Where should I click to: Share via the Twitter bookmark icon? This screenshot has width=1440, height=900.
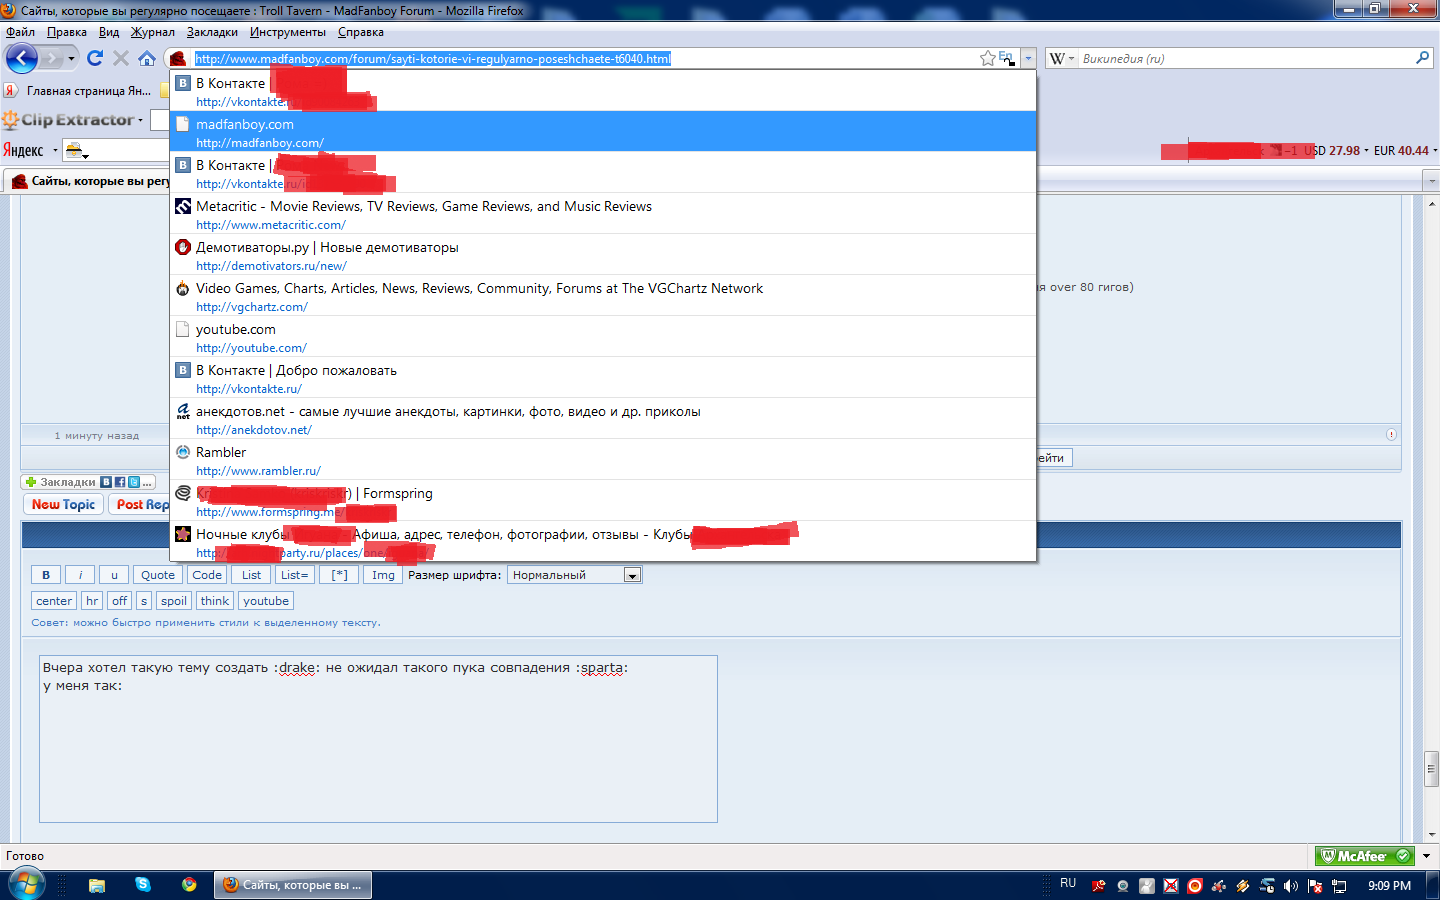point(134,482)
